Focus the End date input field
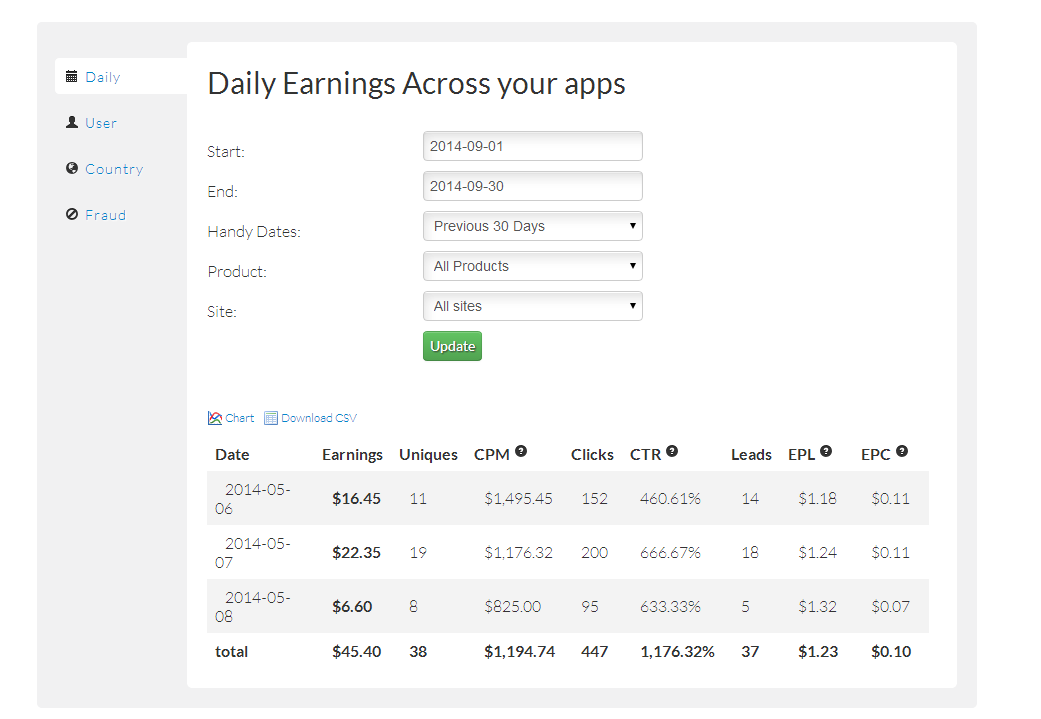1041x719 pixels. (x=533, y=186)
